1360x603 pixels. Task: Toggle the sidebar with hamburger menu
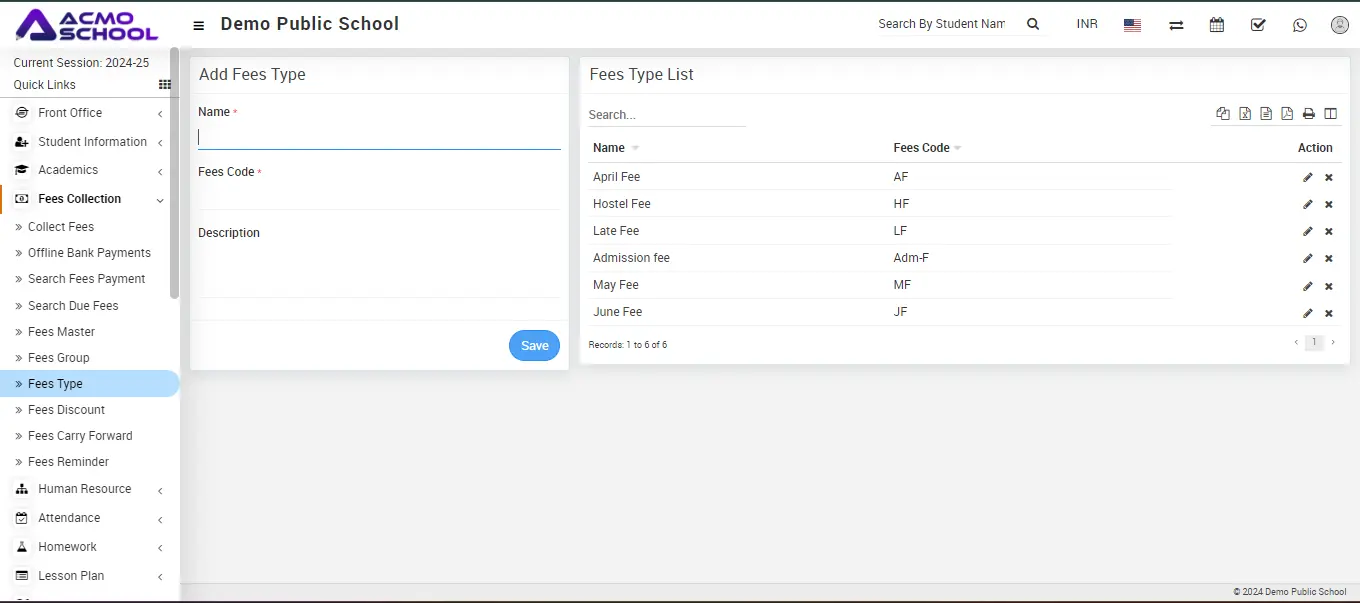pyautogui.click(x=199, y=25)
